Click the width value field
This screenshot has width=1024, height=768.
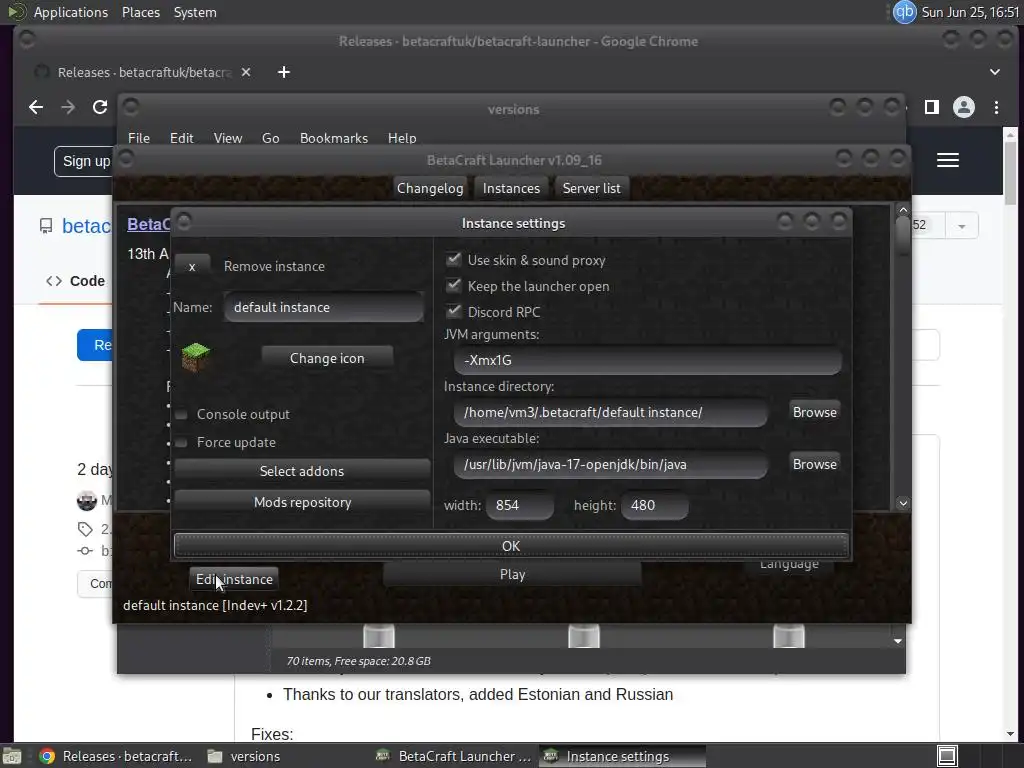point(520,505)
